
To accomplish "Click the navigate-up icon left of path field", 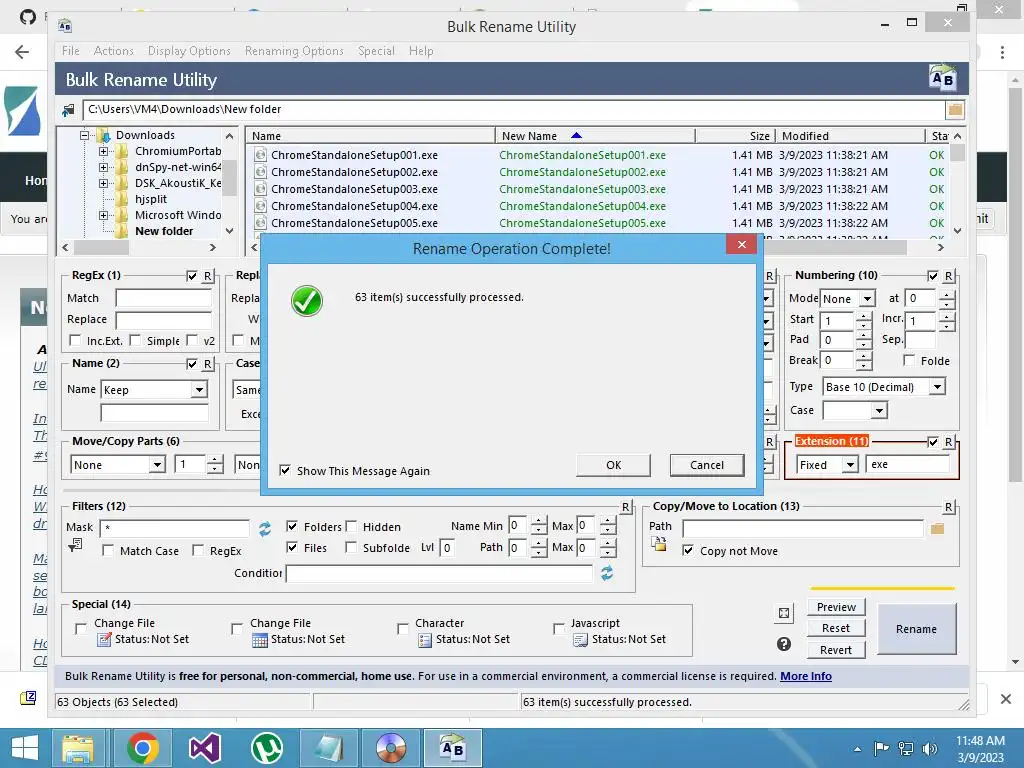I will 69,110.
